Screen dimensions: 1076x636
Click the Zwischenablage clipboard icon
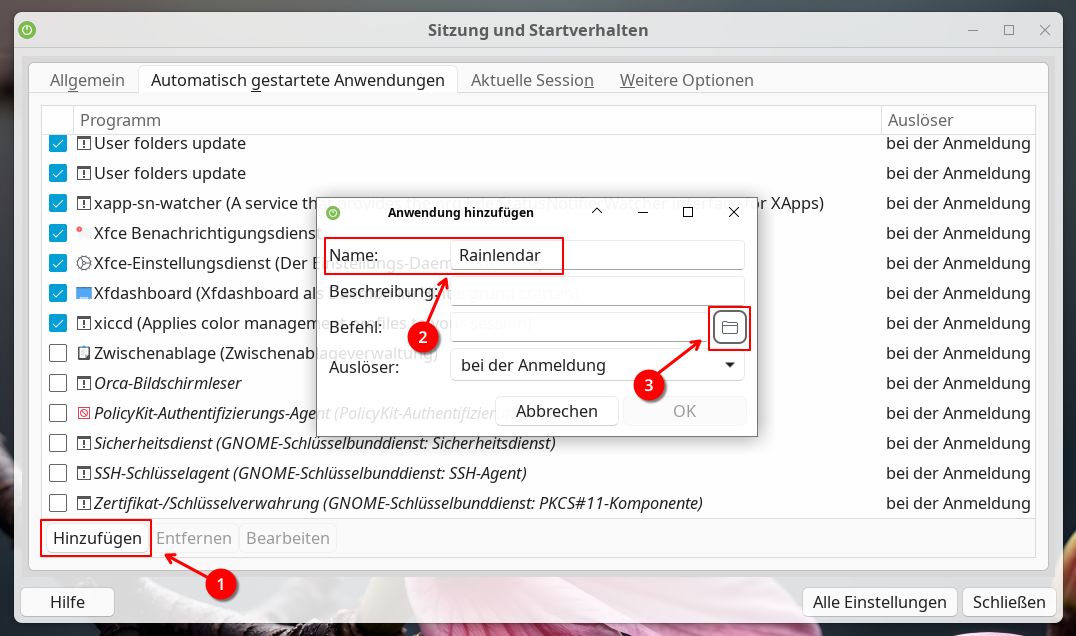84,353
